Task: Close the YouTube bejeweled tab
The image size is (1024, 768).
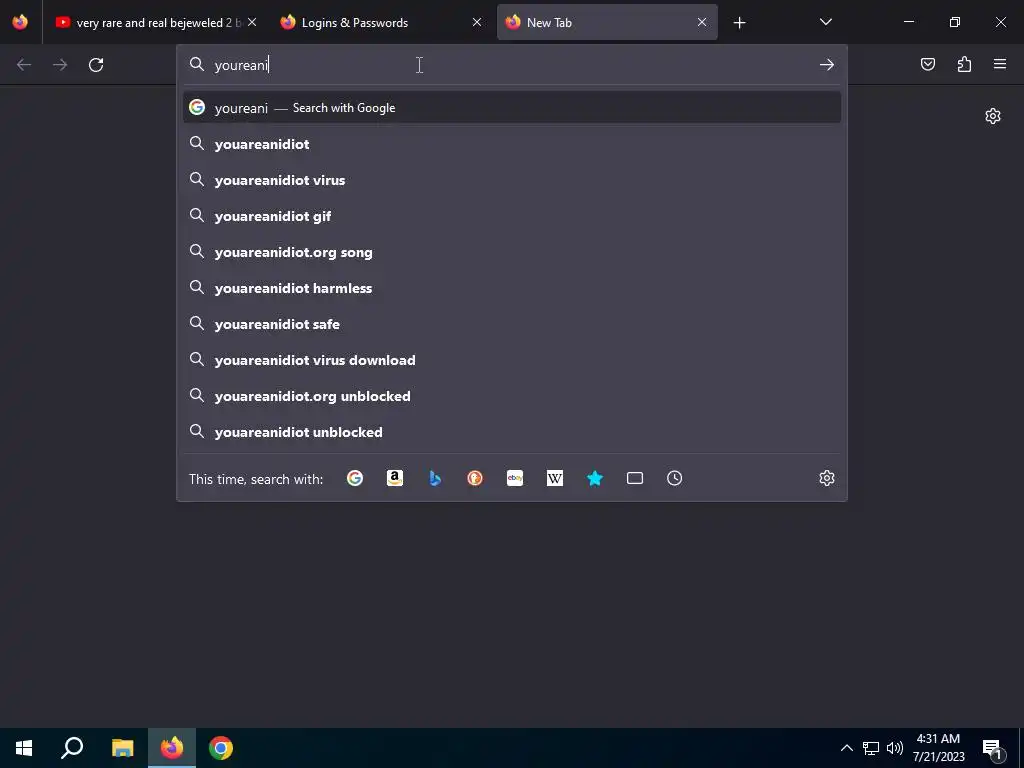Action: 252,22
